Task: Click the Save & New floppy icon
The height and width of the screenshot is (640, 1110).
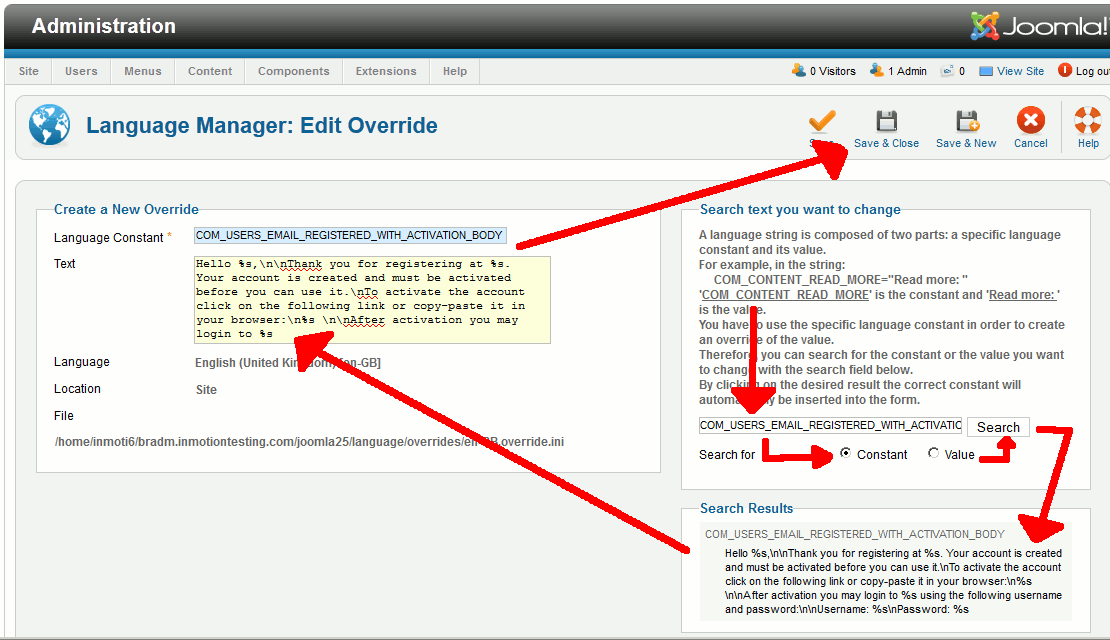Action: point(966,121)
